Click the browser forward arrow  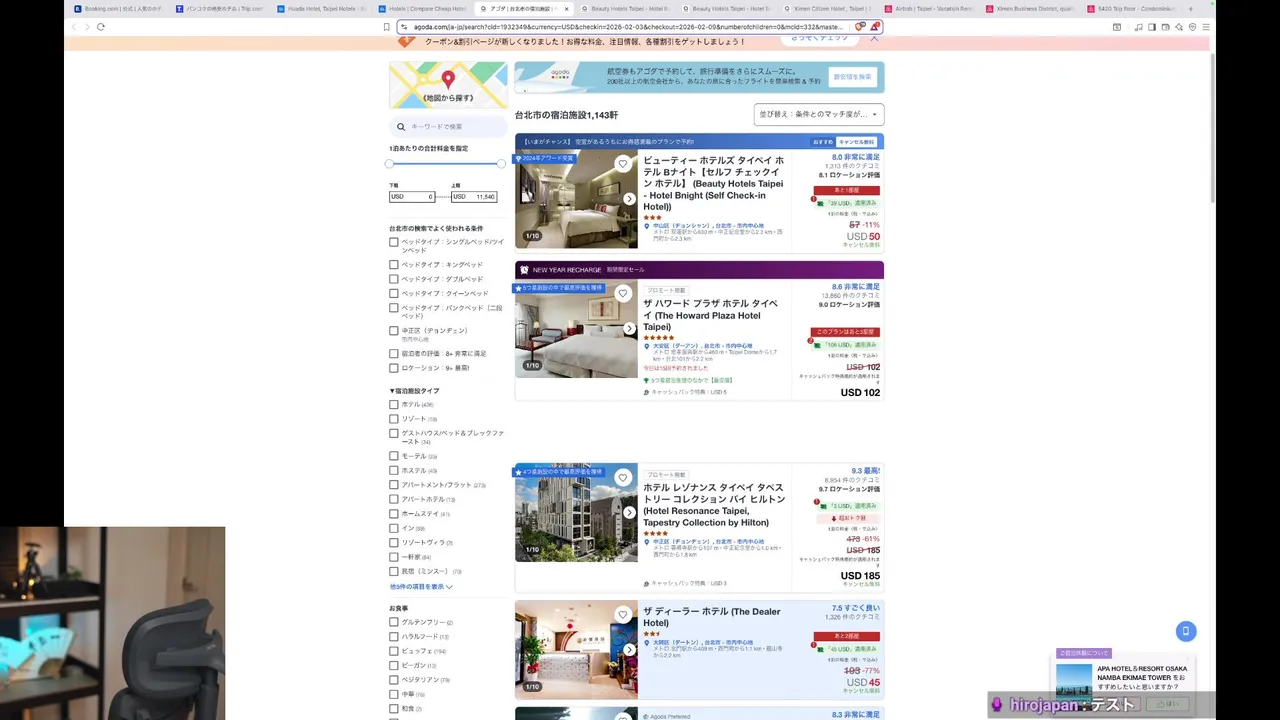point(87,27)
